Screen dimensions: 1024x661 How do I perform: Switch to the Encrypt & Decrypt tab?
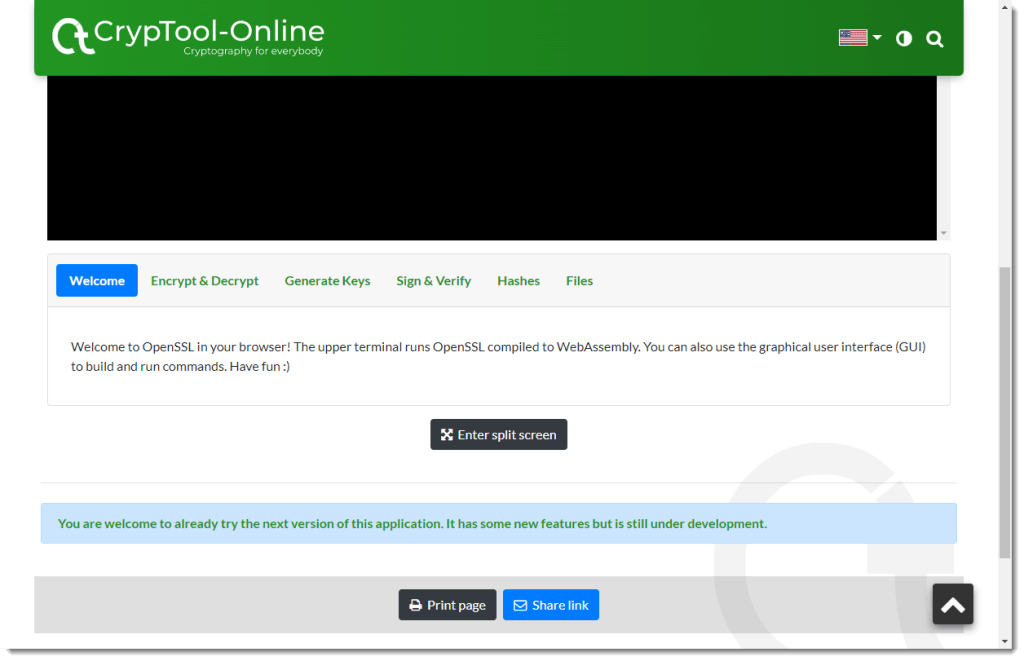(204, 281)
